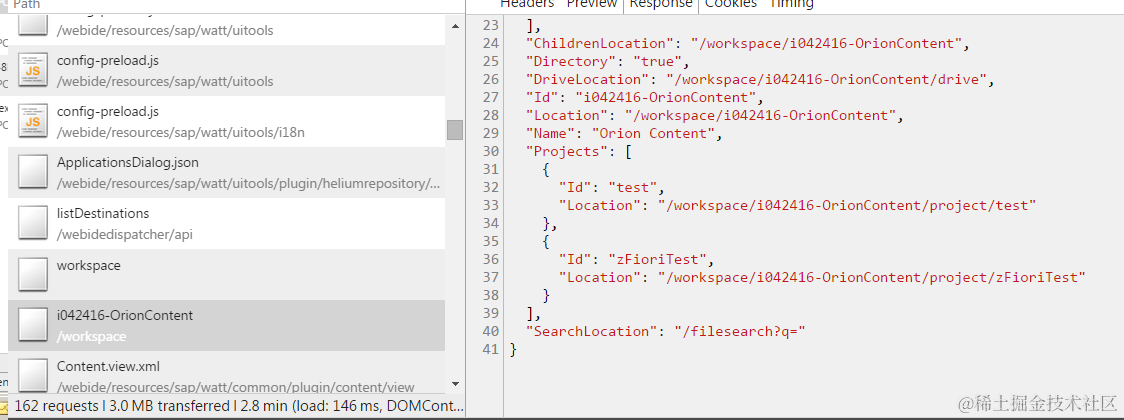1124x420 pixels.
Task: Click the file icon beside listDestinations
Action: [32, 224]
